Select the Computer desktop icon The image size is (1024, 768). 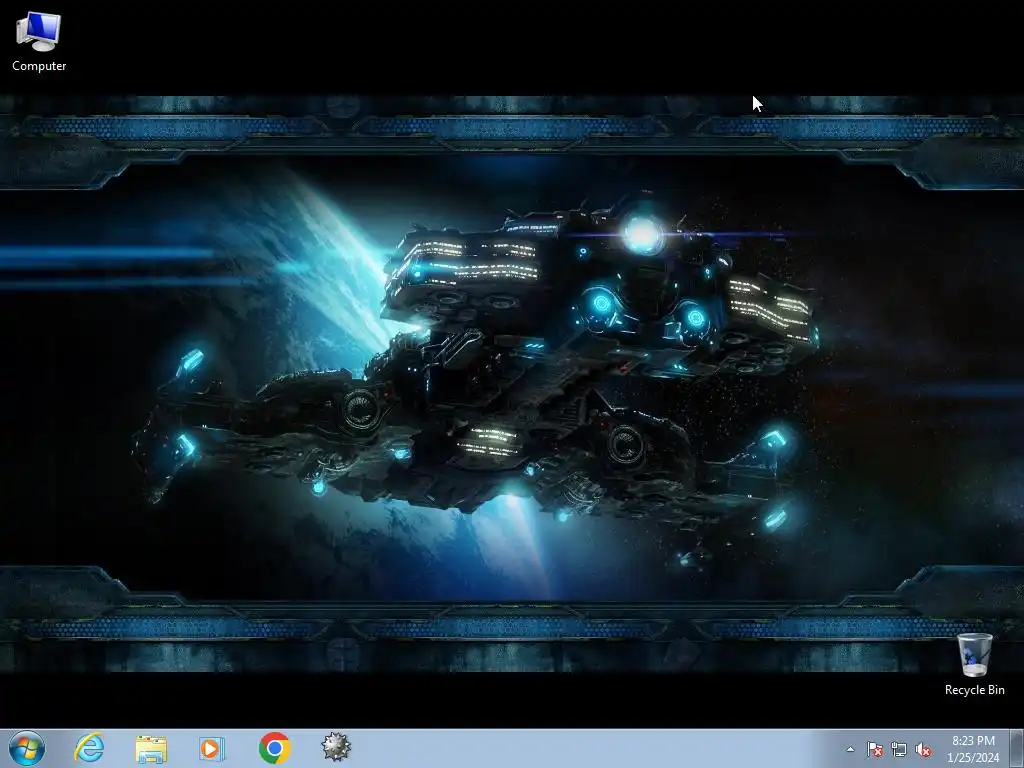(39, 41)
